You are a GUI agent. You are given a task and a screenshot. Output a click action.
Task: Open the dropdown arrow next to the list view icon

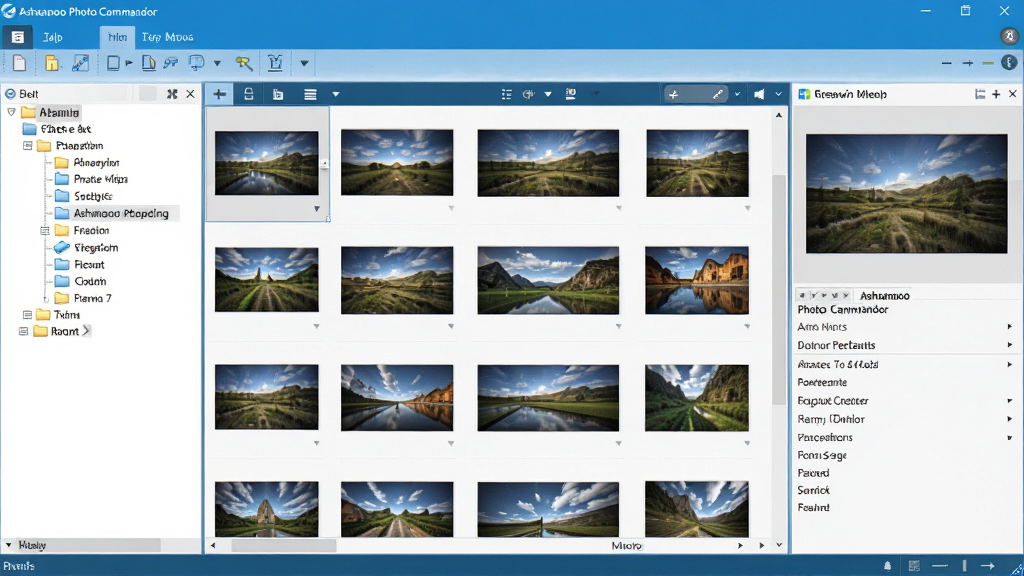click(x=336, y=94)
